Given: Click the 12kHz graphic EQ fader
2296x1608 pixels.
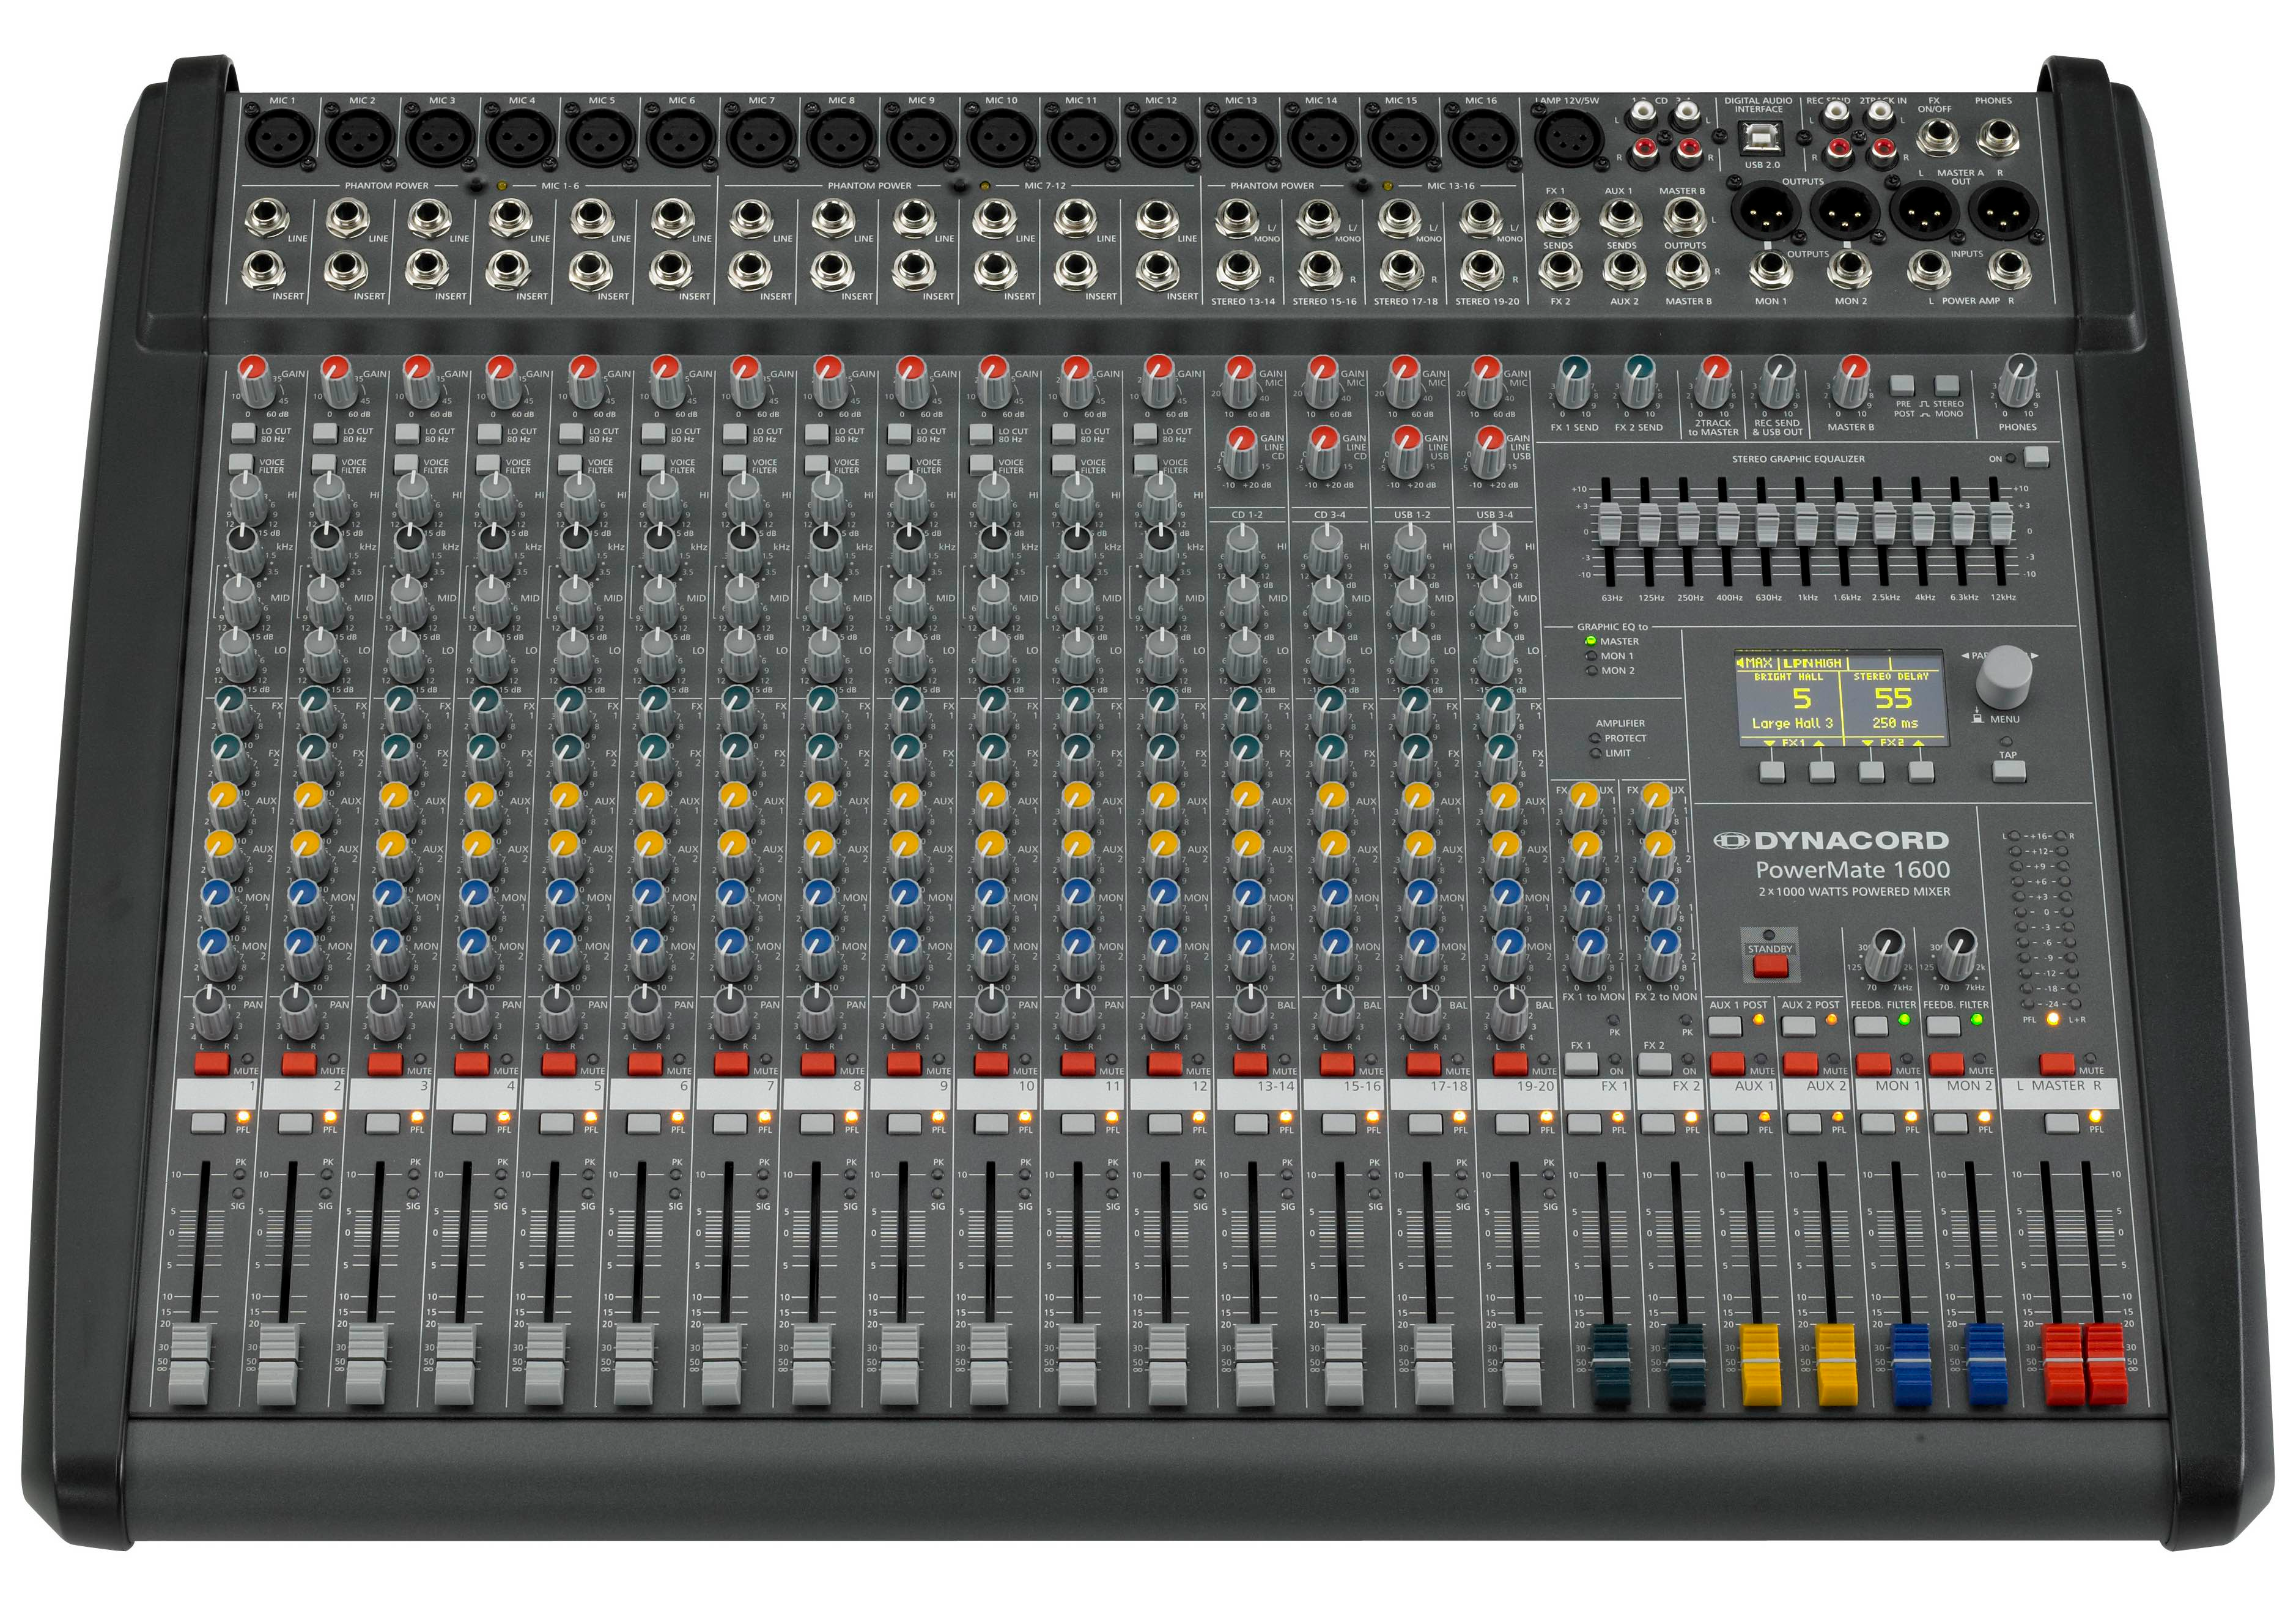Looking at the screenshot, I should [x=2001, y=524].
